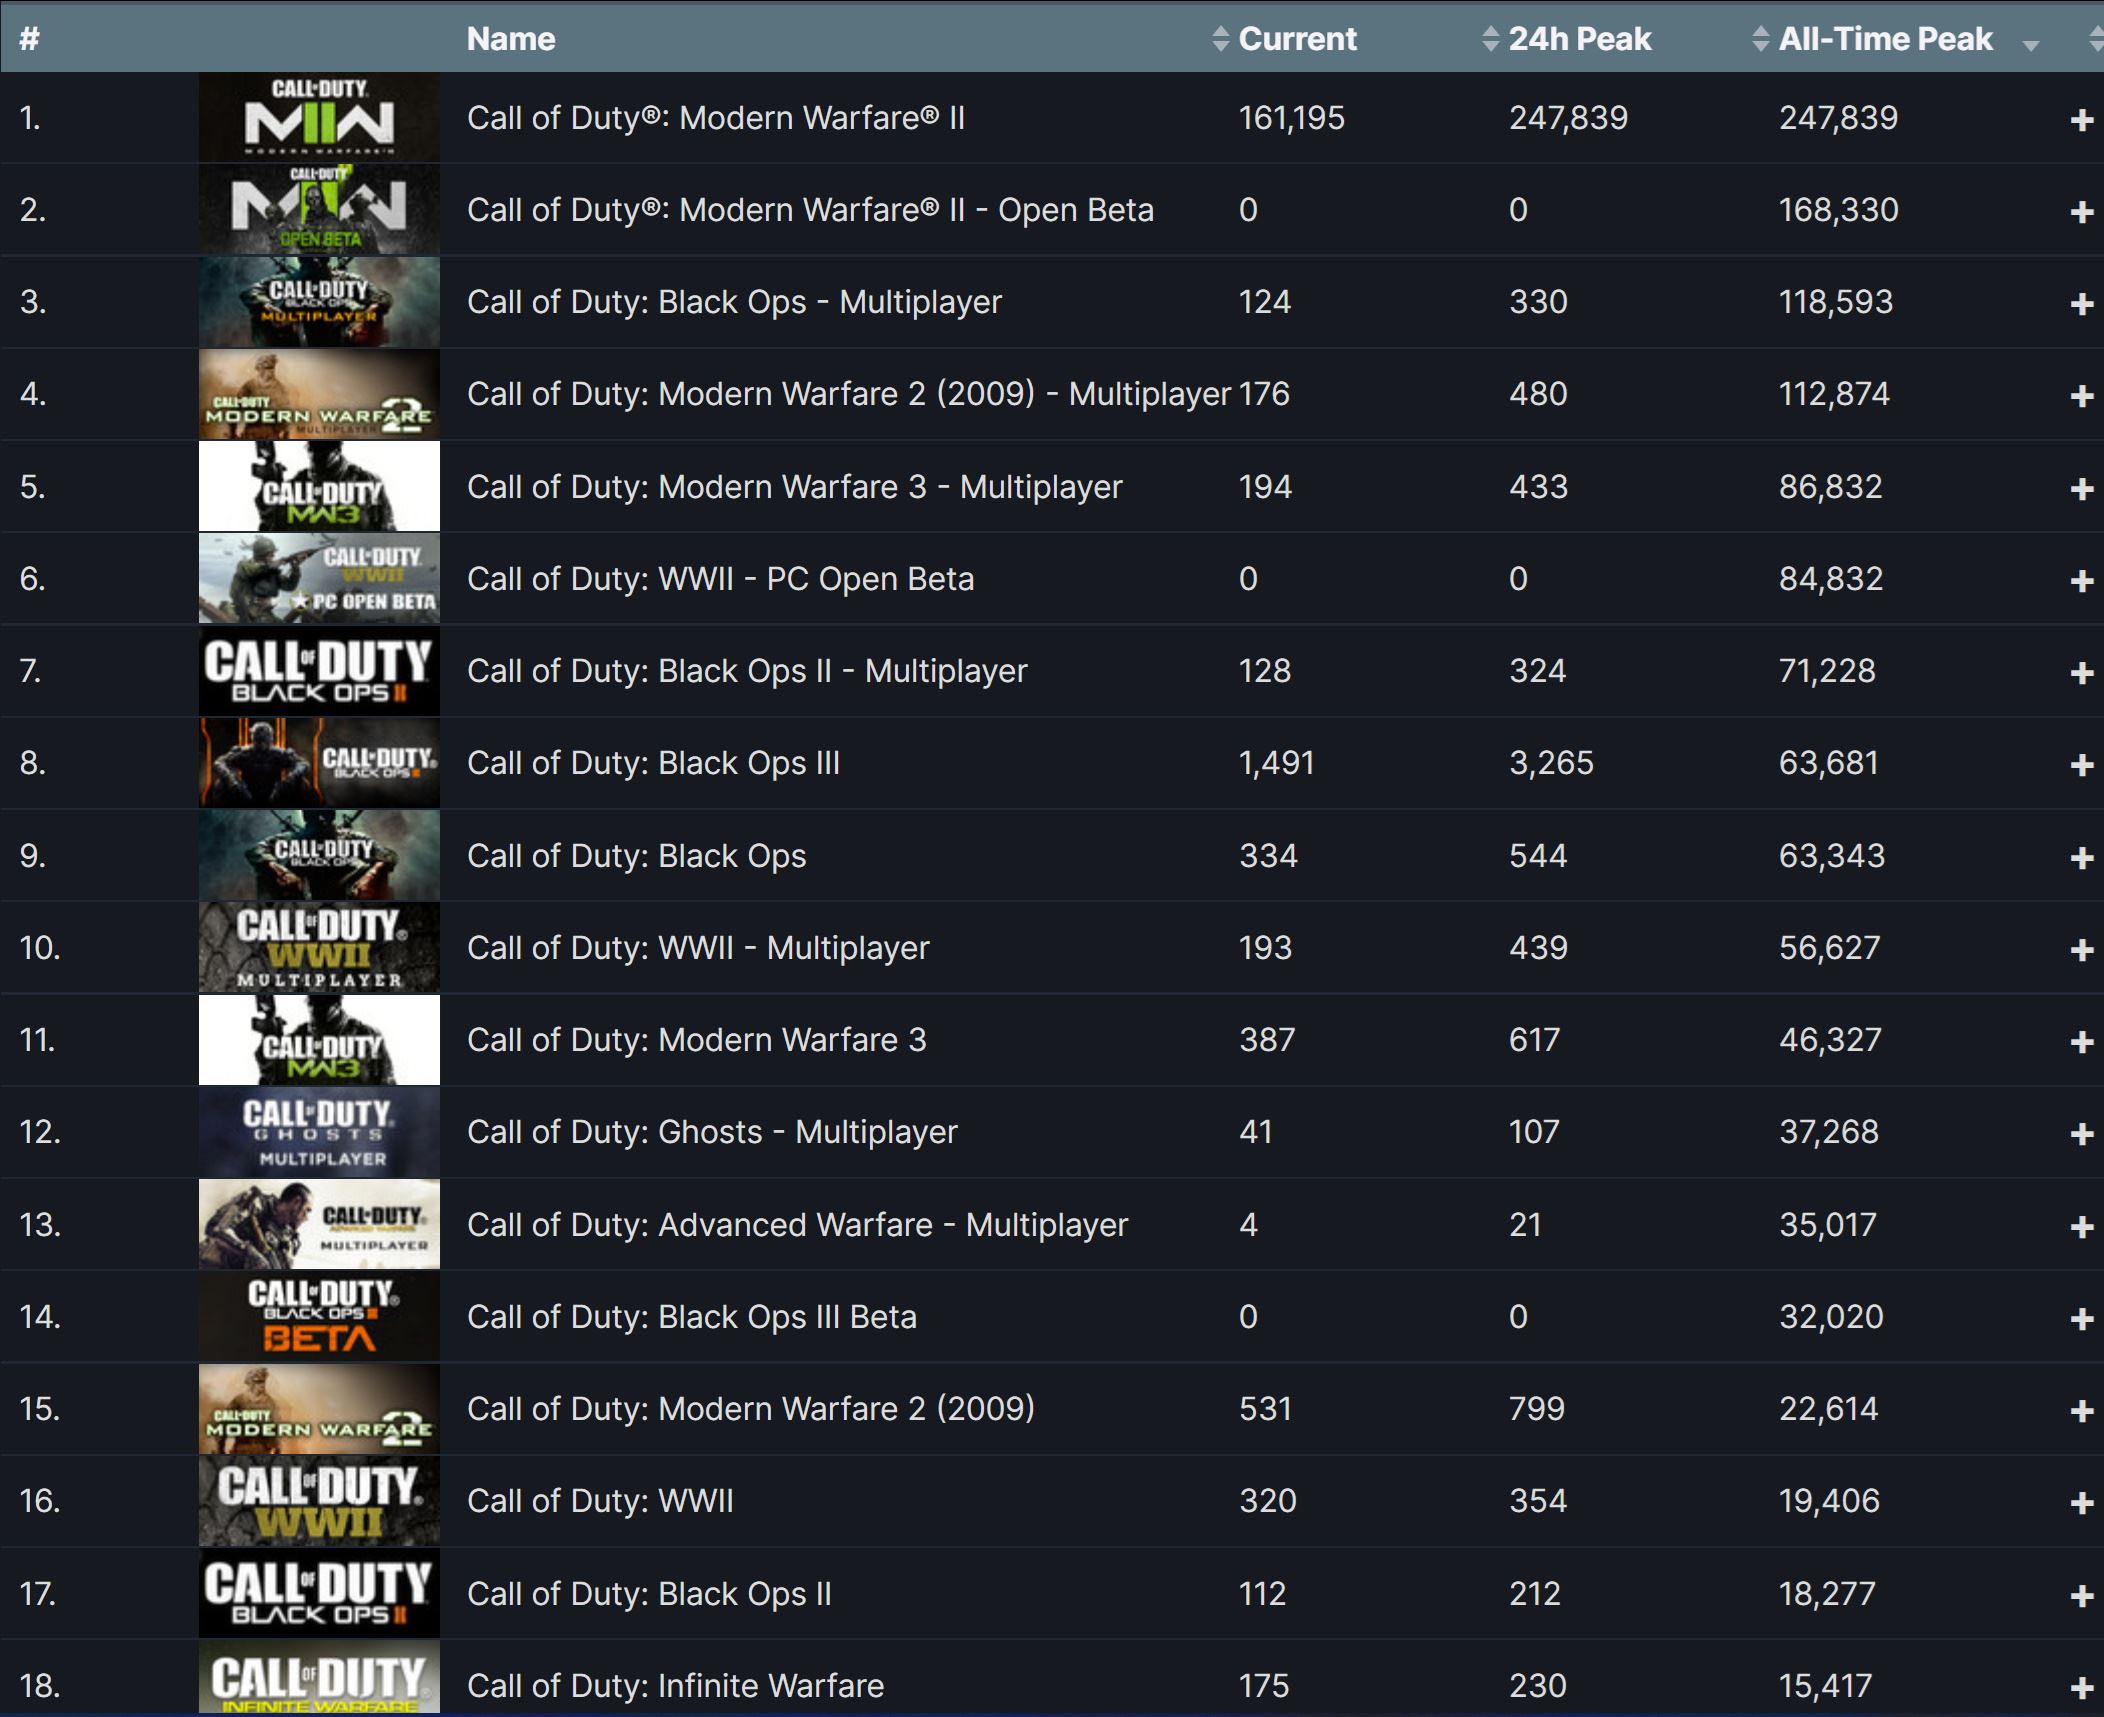Click the Name column header

(511, 39)
